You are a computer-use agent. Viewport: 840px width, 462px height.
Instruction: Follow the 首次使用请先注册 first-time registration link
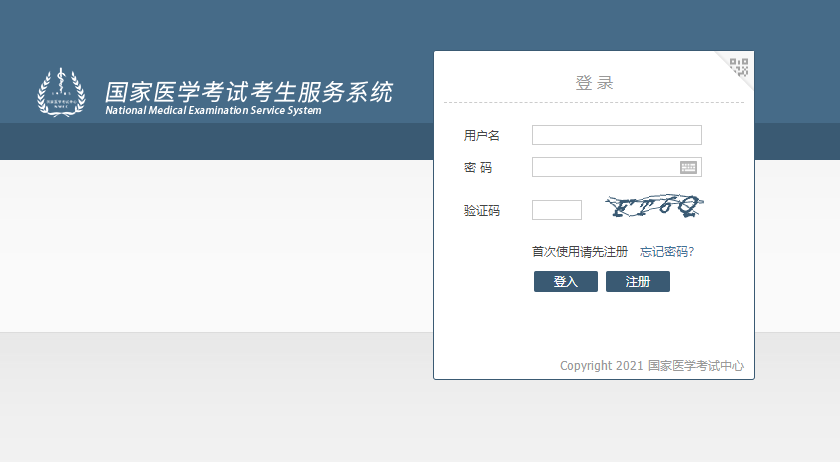pyautogui.click(x=580, y=252)
